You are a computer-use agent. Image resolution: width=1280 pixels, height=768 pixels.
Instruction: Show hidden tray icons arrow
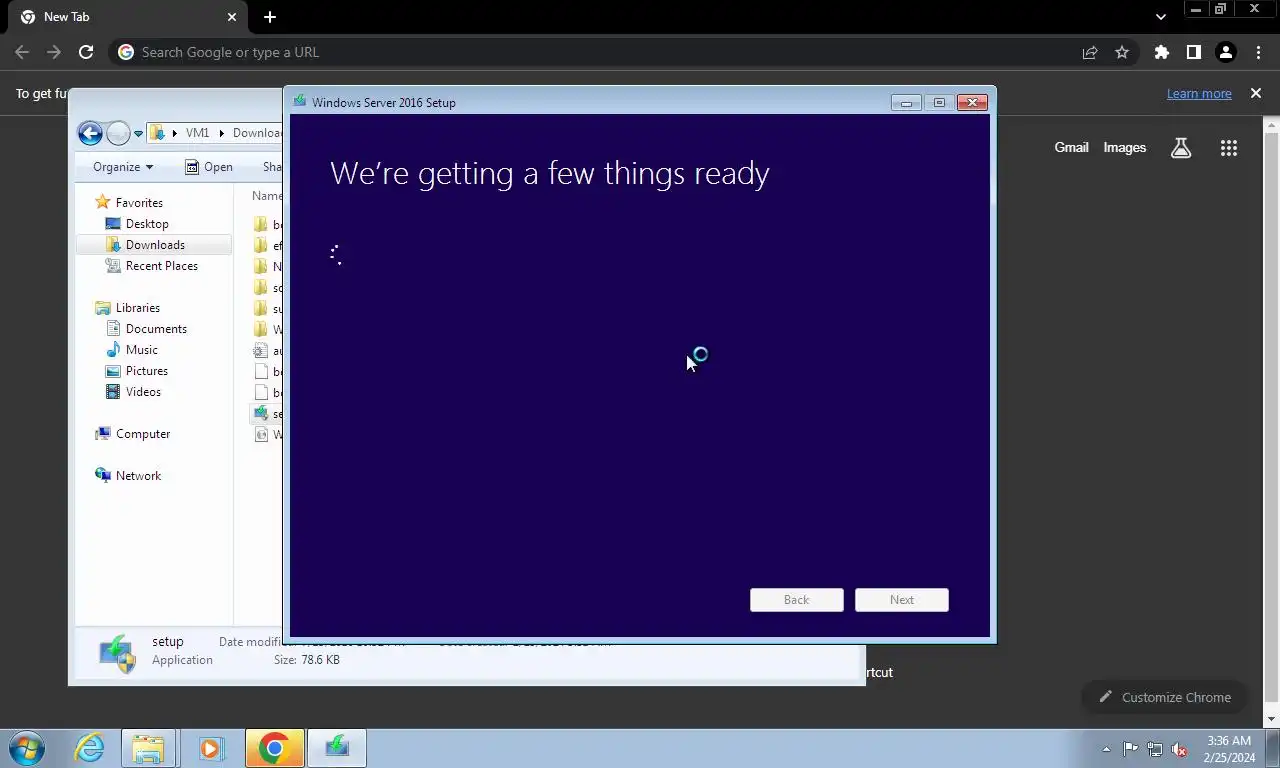tap(1106, 749)
